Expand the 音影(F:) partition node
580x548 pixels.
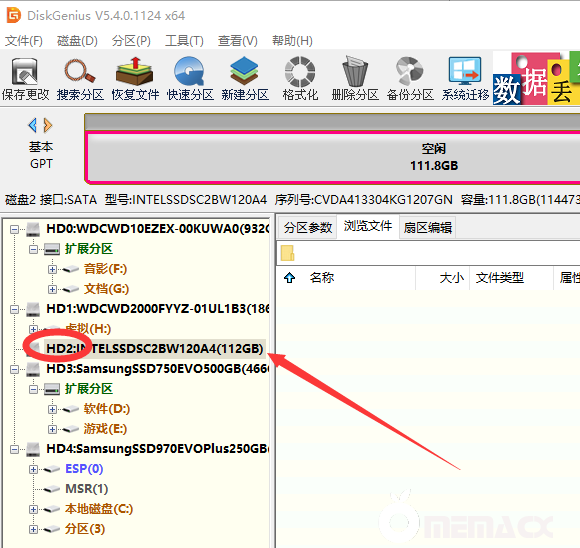(x=52, y=269)
